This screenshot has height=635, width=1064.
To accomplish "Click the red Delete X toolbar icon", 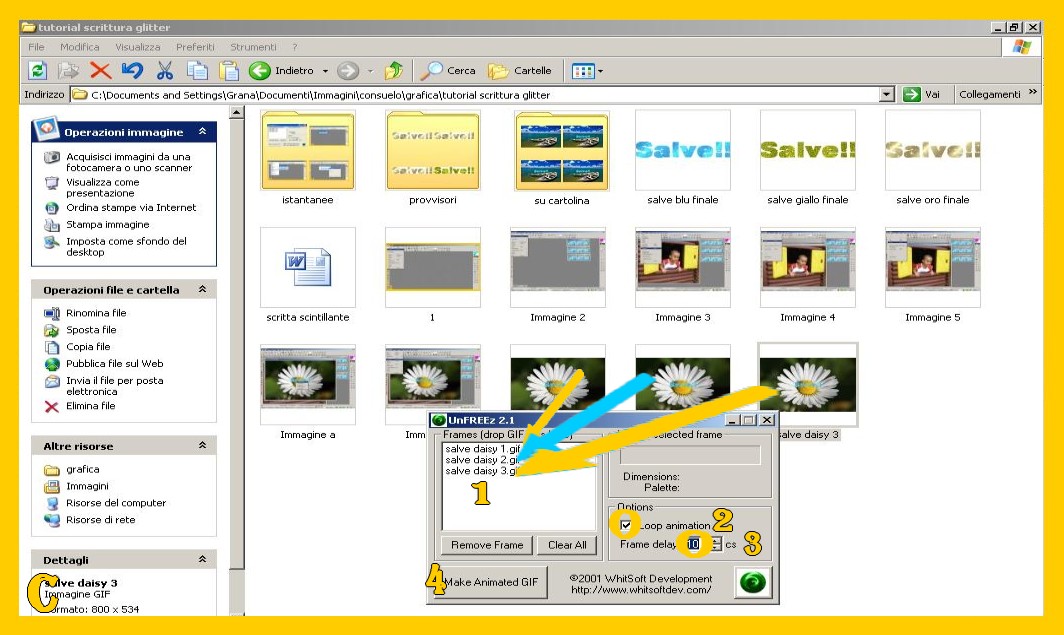I will (x=100, y=71).
